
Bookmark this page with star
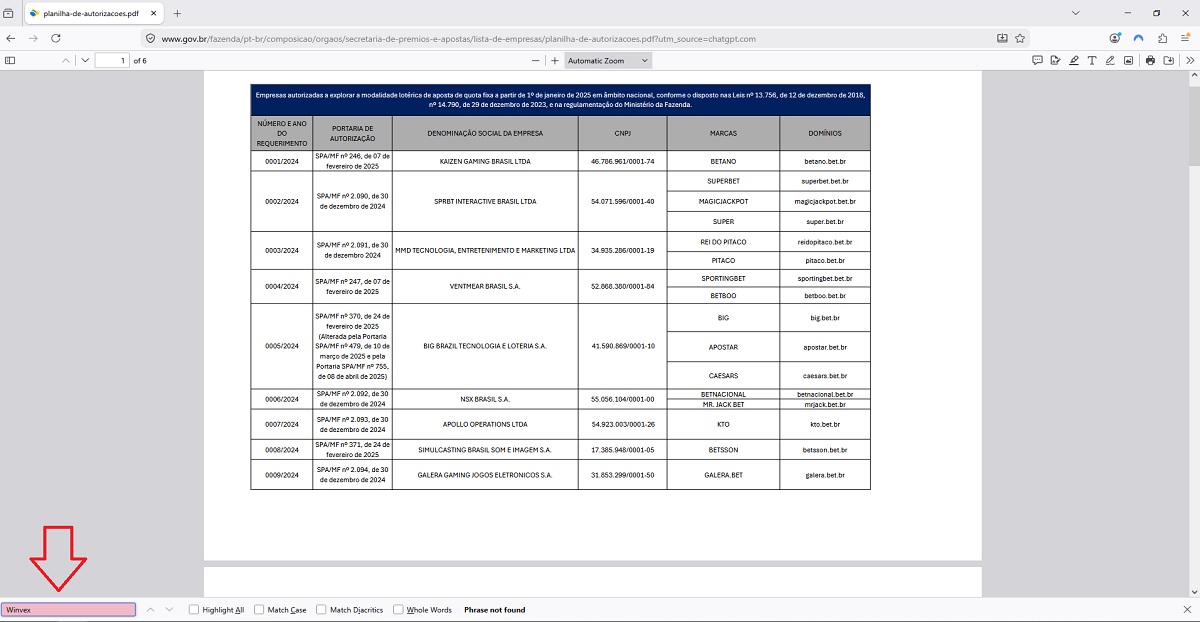[x=1020, y=38]
